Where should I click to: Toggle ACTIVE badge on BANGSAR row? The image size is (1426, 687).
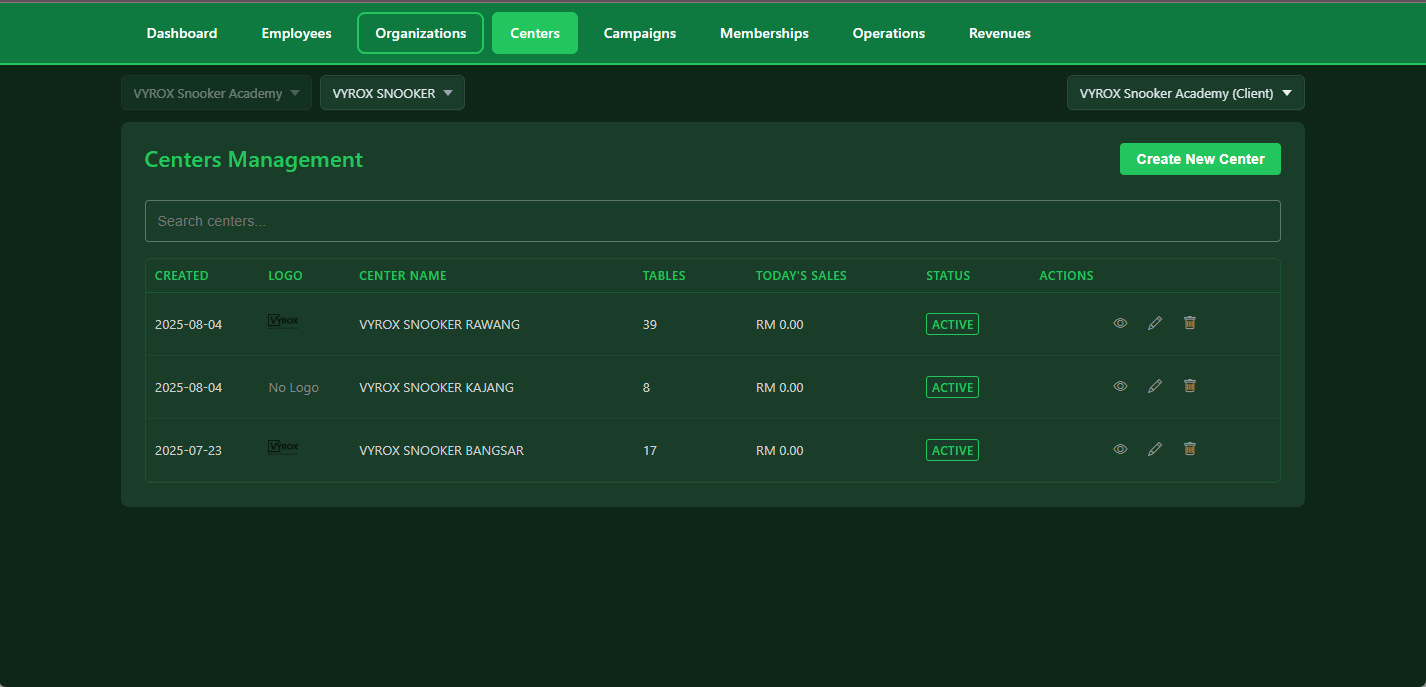pos(952,449)
